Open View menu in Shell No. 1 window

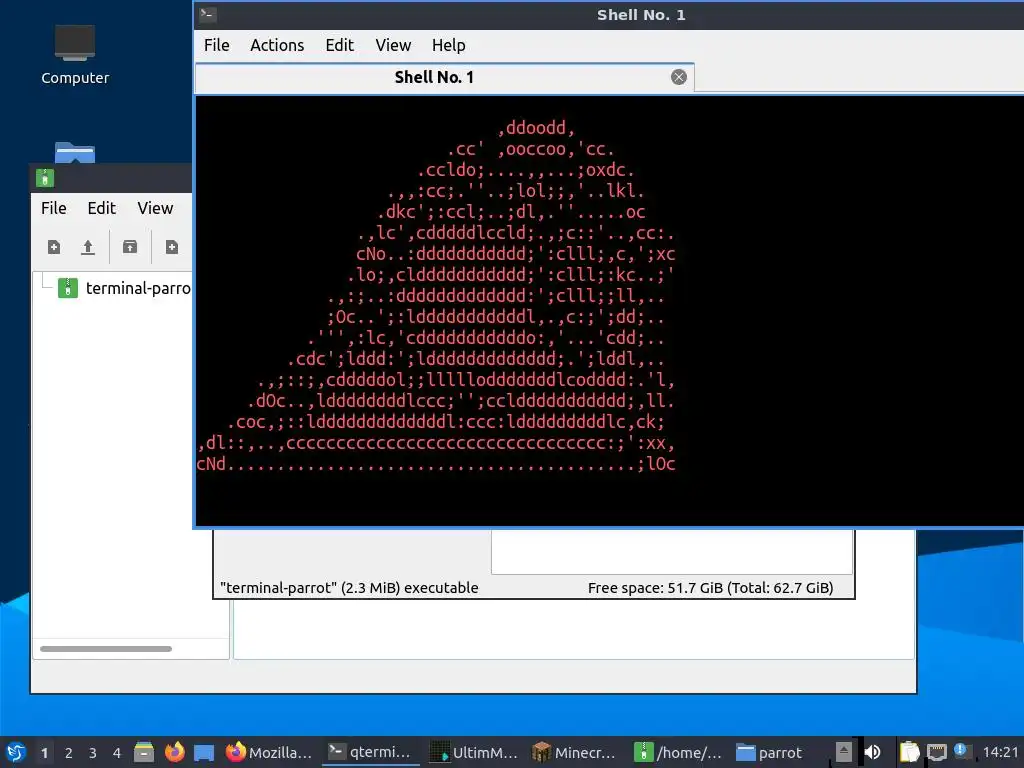point(393,45)
